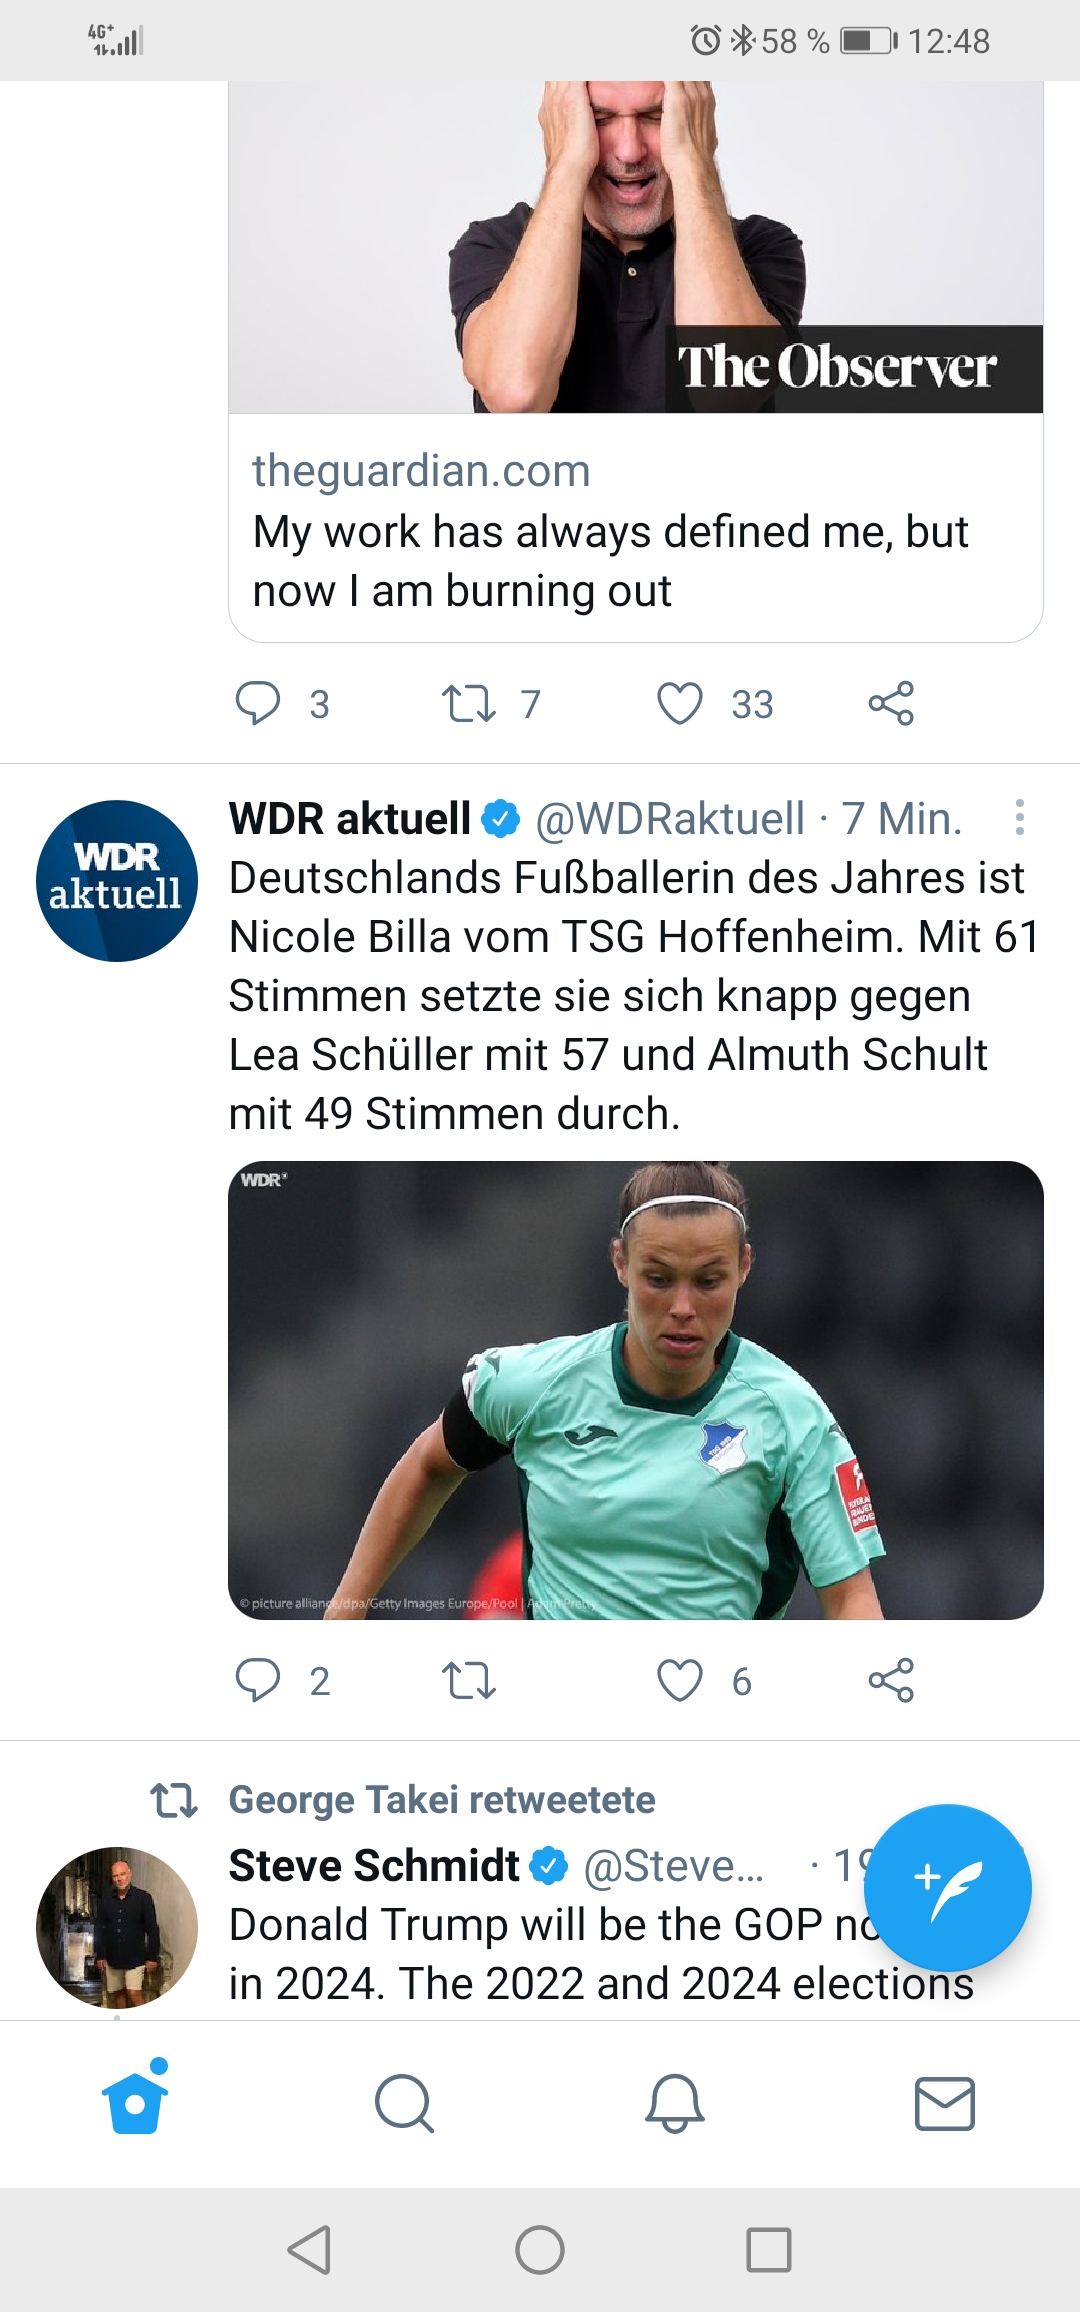Compose a new tweet with floating button
Image resolution: width=1080 pixels, height=2312 pixels.
coord(947,1888)
